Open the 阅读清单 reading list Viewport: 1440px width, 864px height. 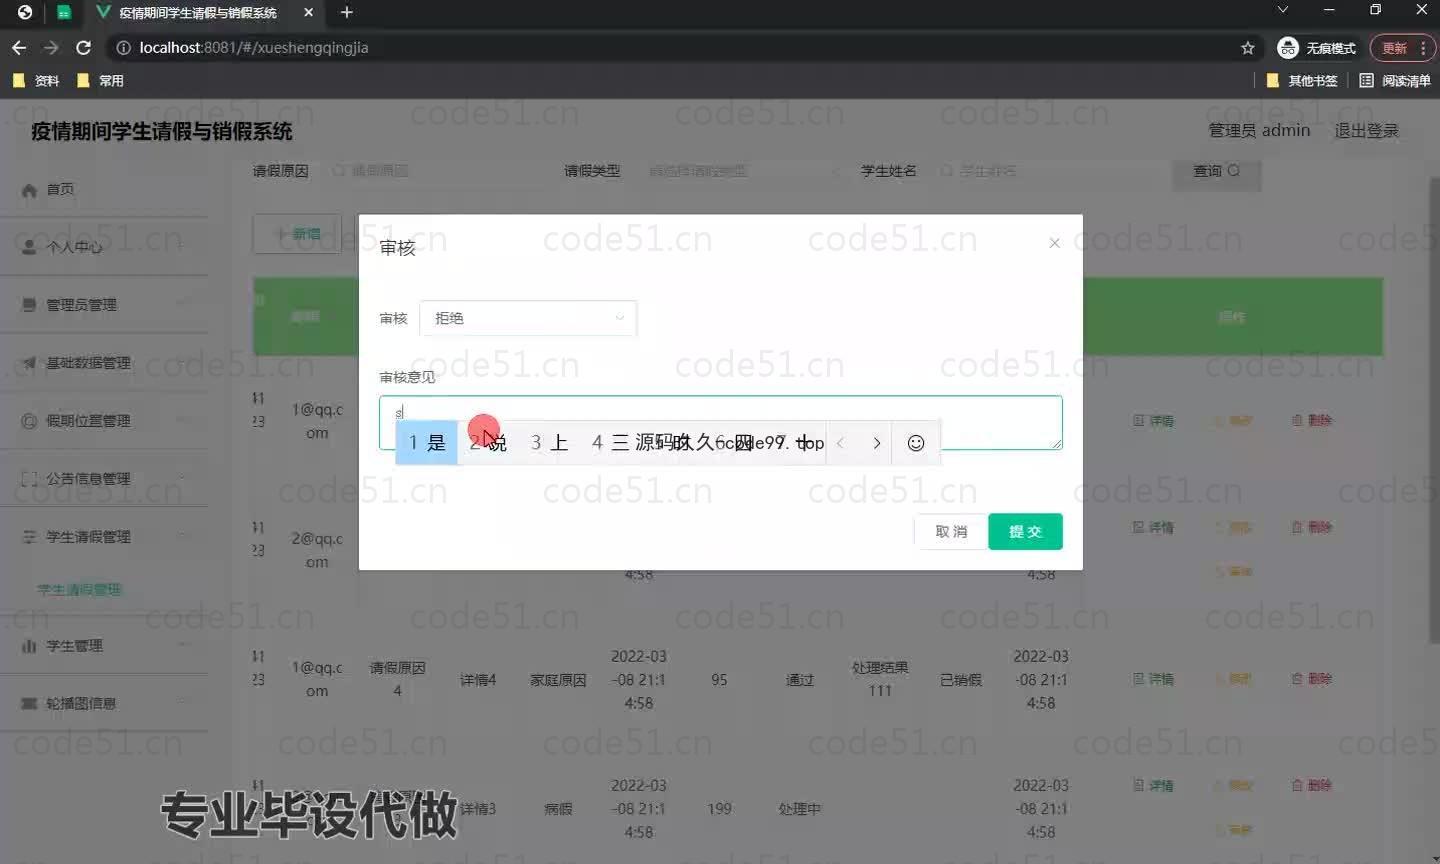tap(1395, 81)
